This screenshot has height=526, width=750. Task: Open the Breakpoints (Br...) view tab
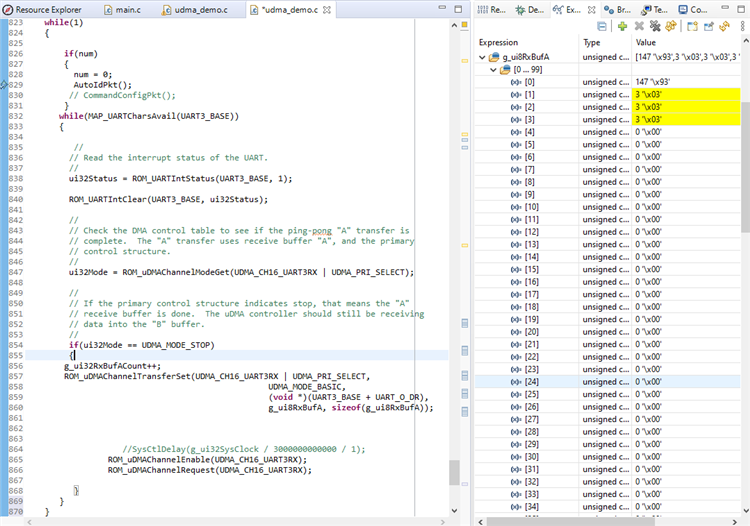coord(618,10)
